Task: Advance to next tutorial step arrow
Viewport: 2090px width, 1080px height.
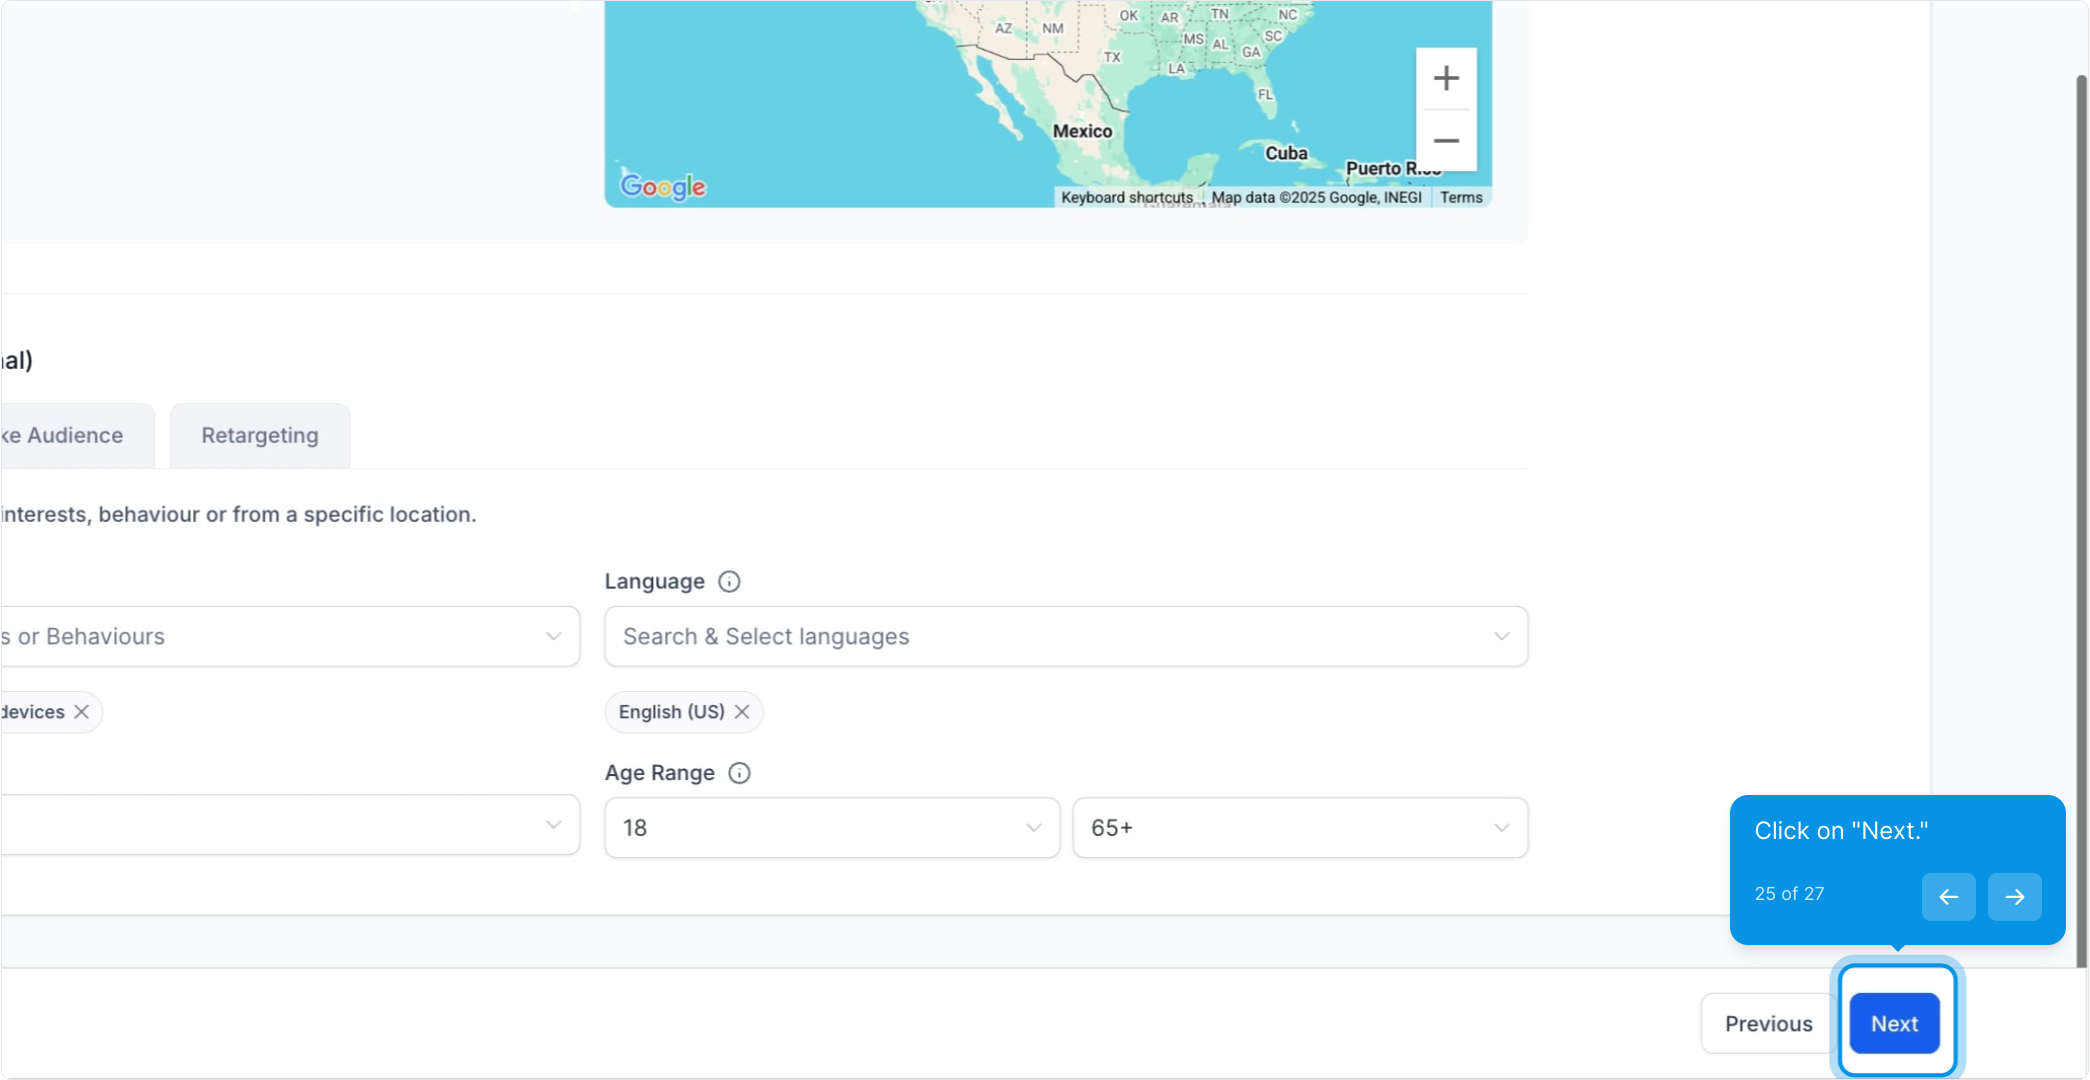Action: pyautogui.click(x=2014, y=896)
